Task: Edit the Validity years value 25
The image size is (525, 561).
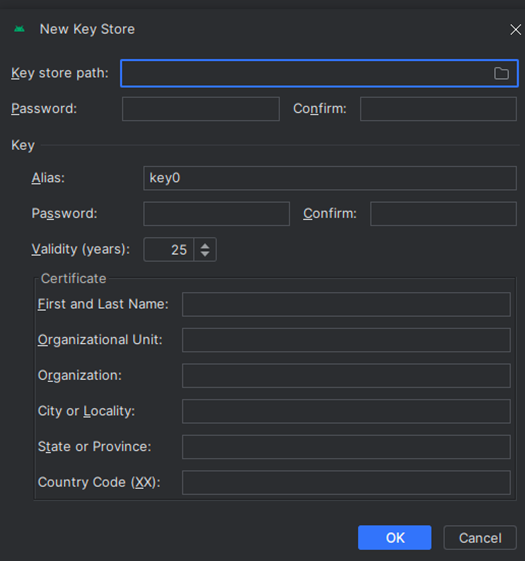Action: point(169,249)
